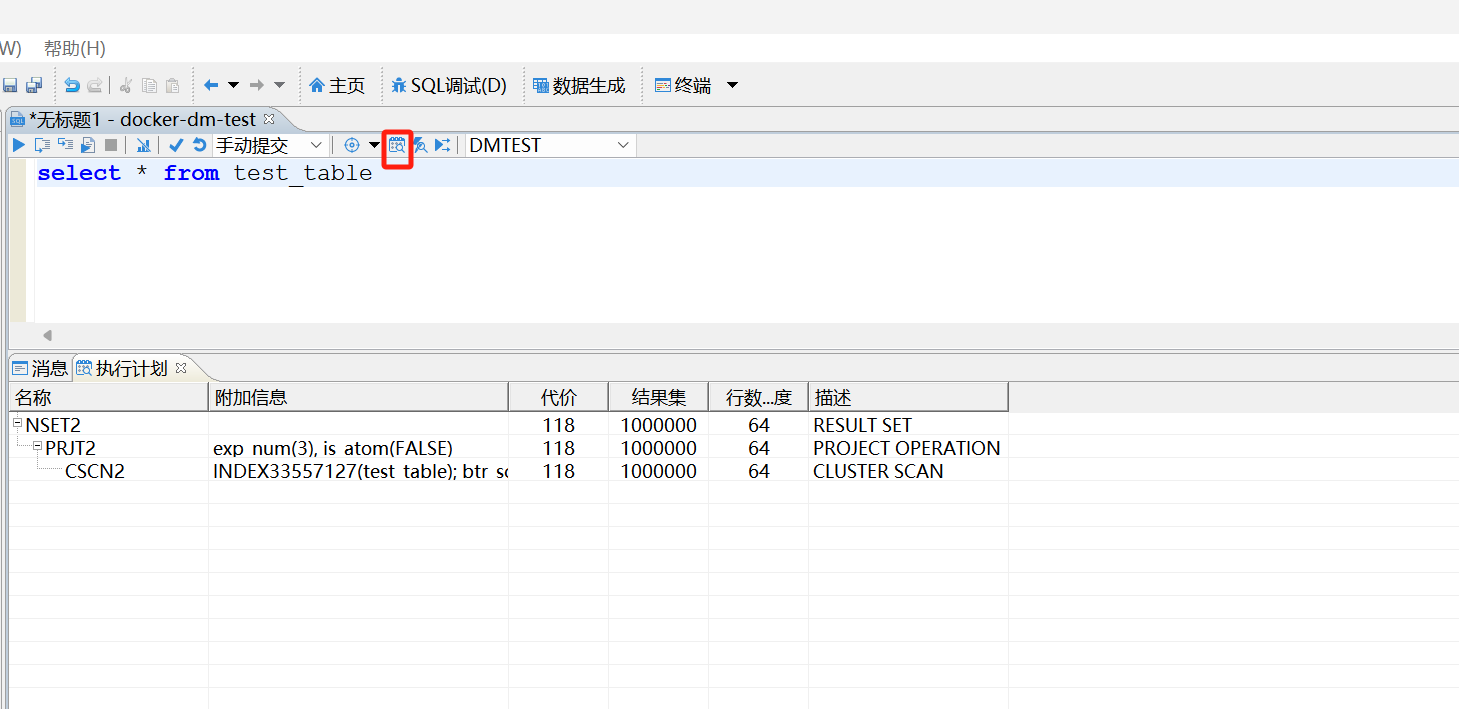Click the horizontal scroll left arrow under editor
Image resolution: width=1459 pixels, height=709 pixels.
point(47,335)
